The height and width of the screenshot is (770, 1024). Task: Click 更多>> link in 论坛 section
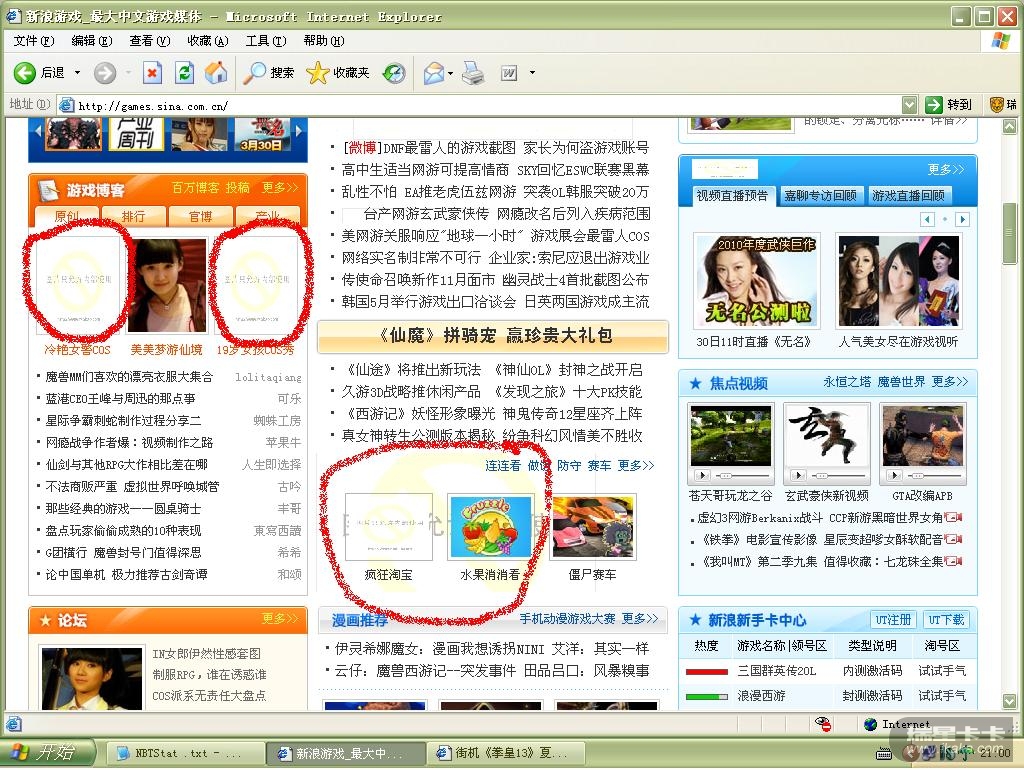pyautogui.click(x=280, y=618)
